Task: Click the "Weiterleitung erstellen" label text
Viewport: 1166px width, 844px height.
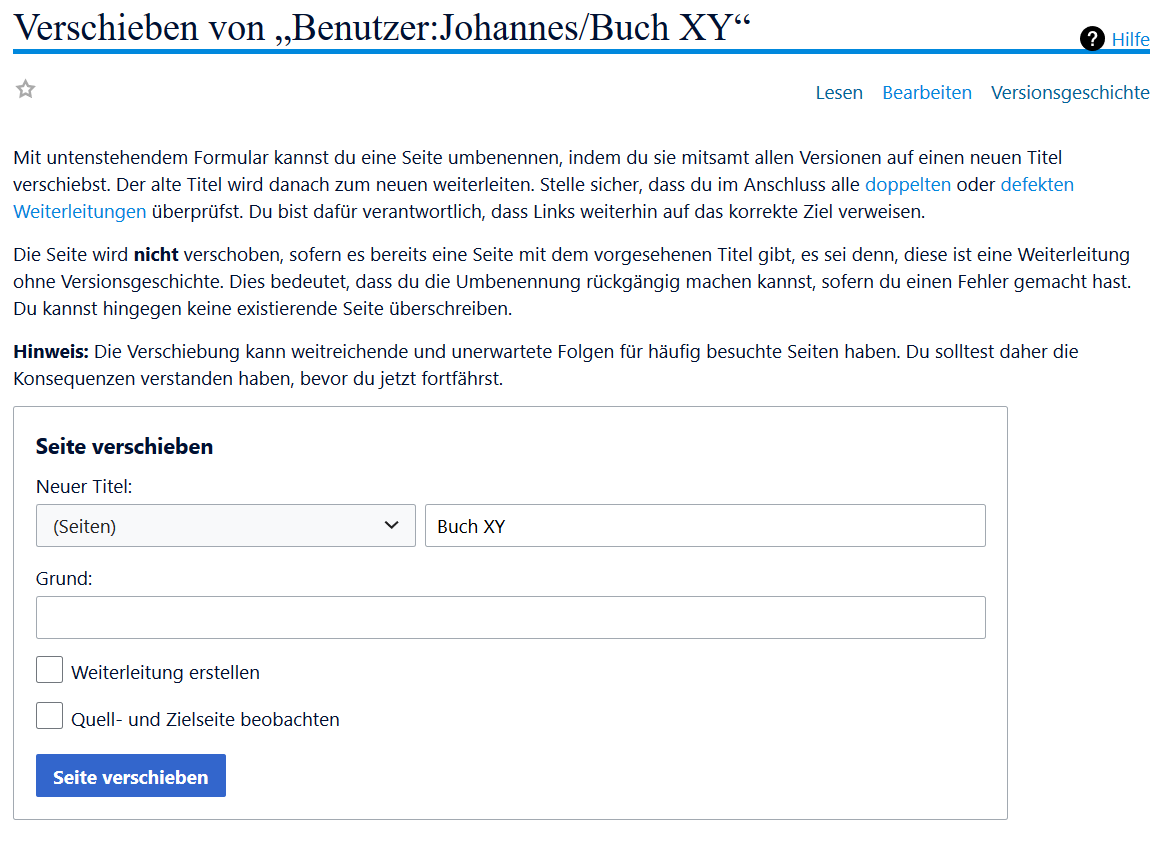Action: (x=165, y=673)
